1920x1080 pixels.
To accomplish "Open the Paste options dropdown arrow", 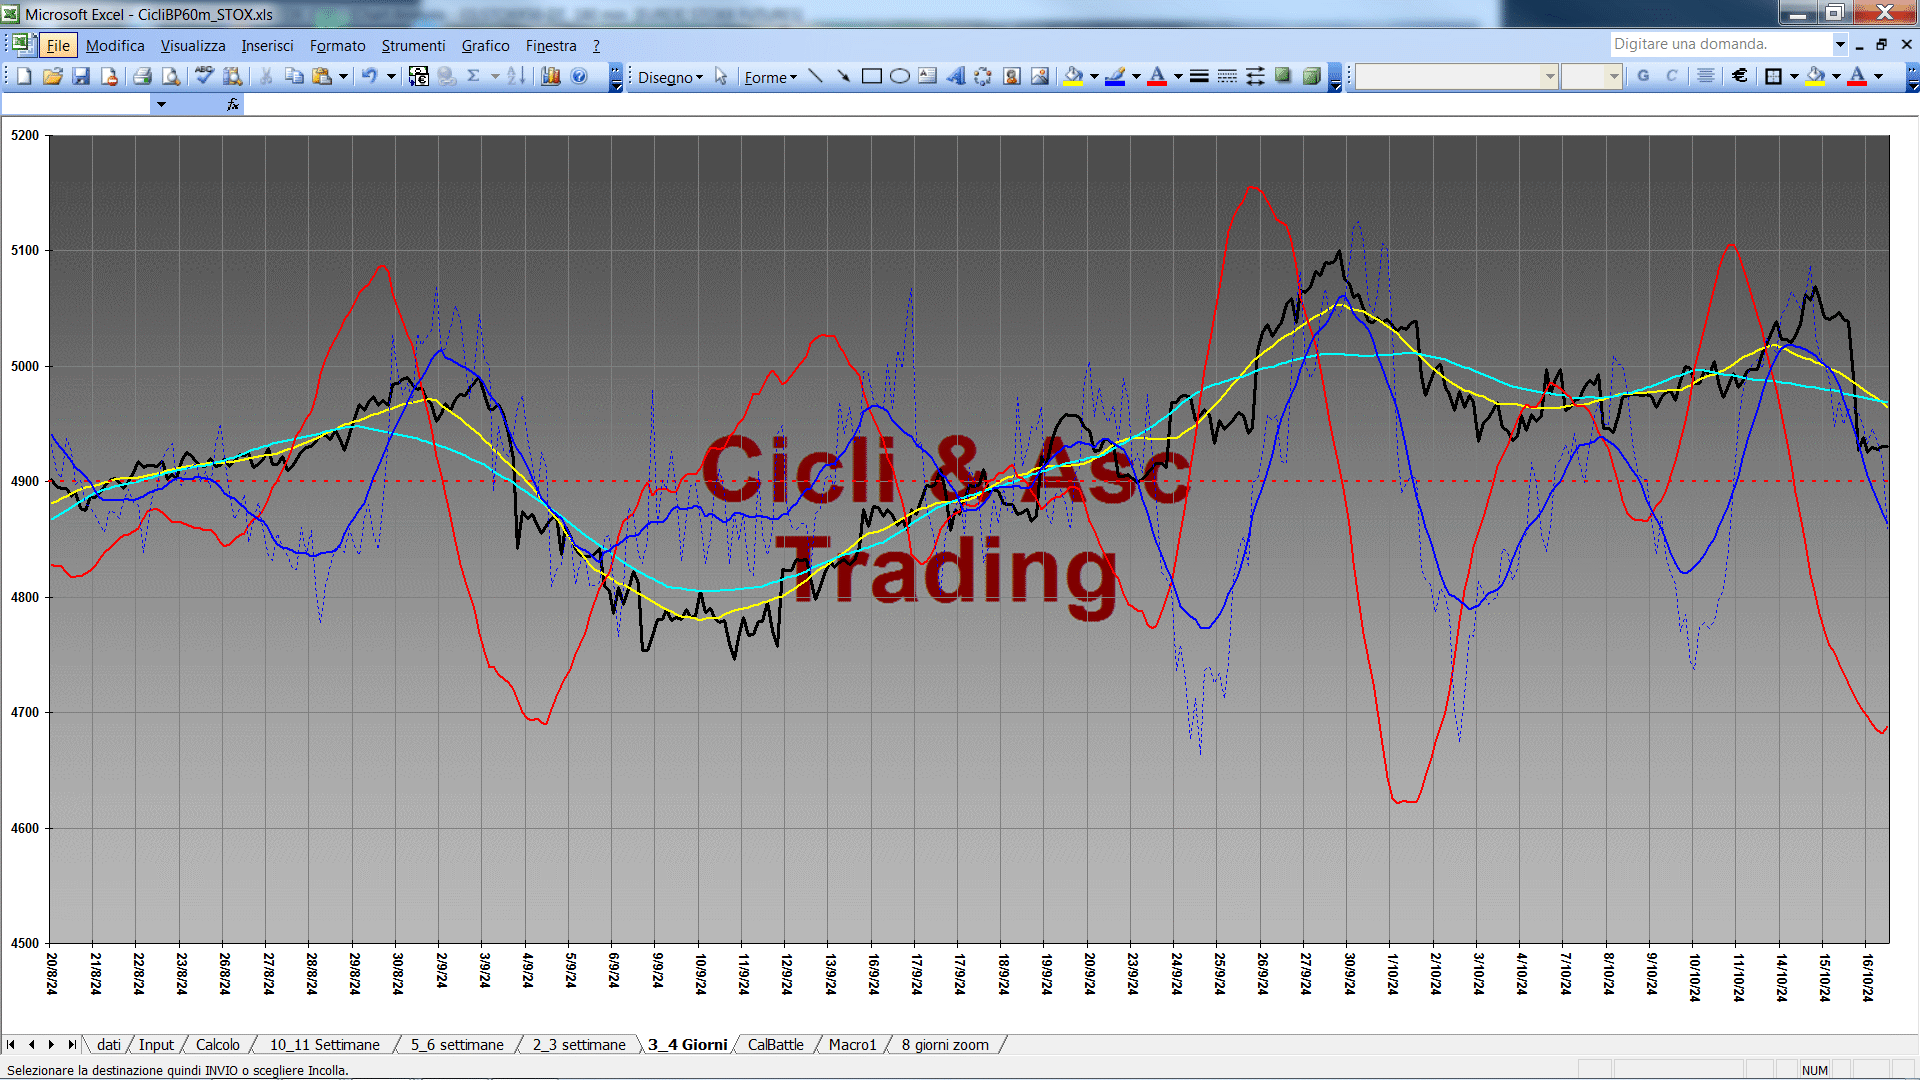I will (x=343, y=76).
